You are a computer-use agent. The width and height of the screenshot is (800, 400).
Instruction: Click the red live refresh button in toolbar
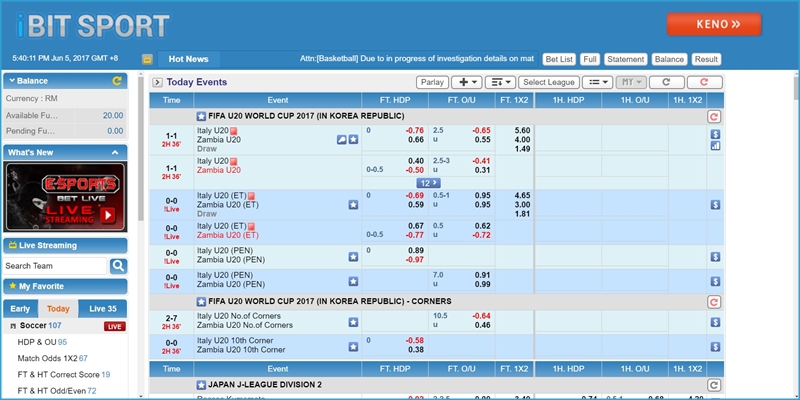(x=705, y=82)
